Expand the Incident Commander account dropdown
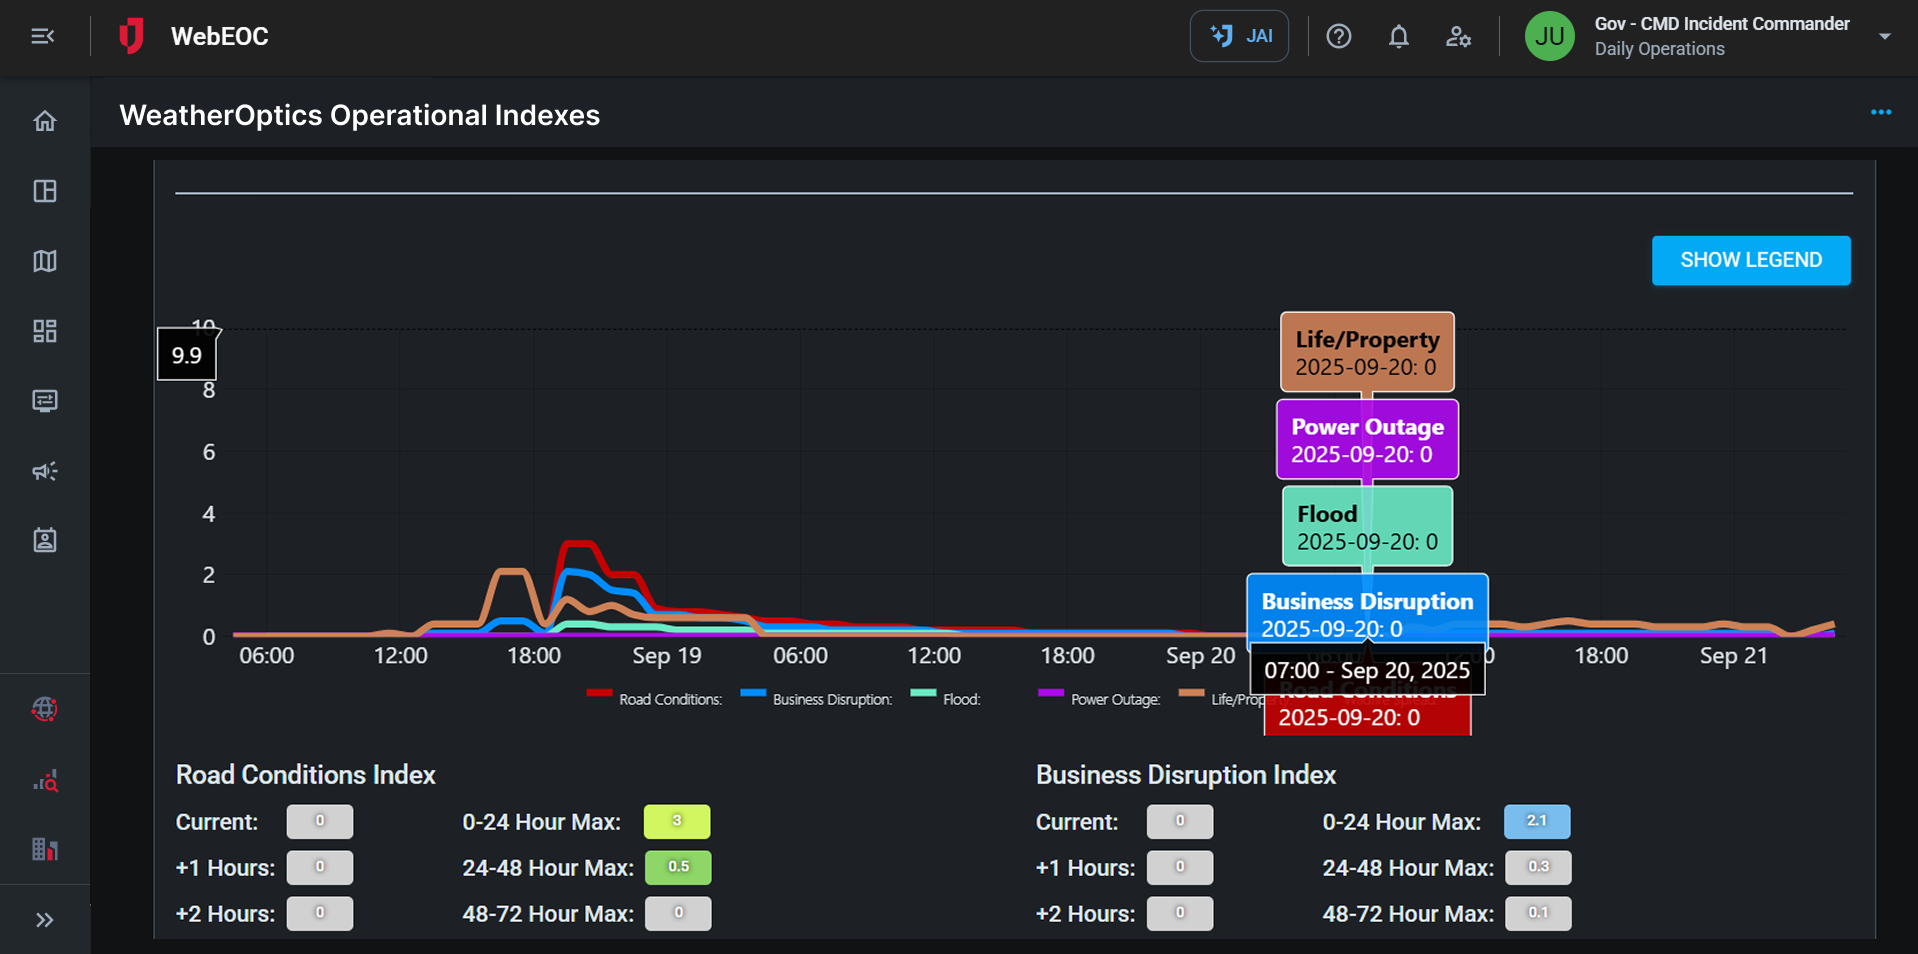1918x954 pixels. (1884, 37)
